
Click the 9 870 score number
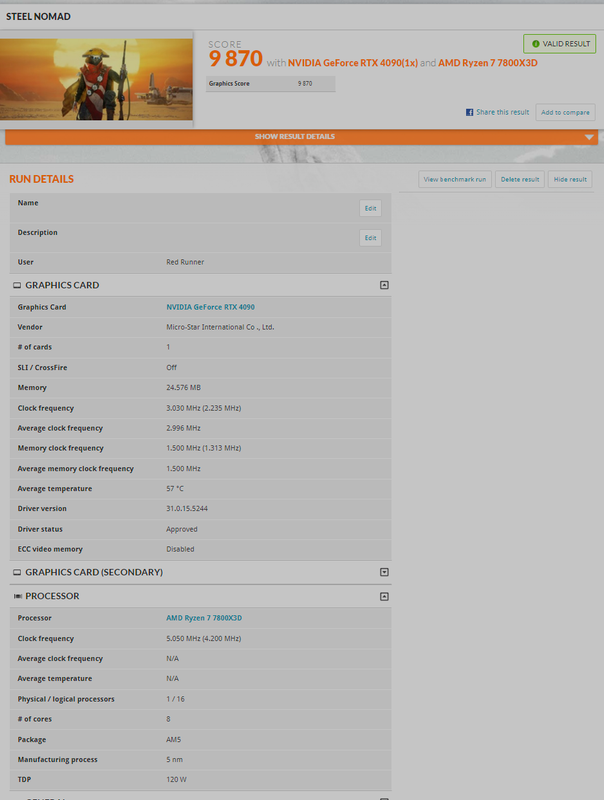(x=236, y=59)
